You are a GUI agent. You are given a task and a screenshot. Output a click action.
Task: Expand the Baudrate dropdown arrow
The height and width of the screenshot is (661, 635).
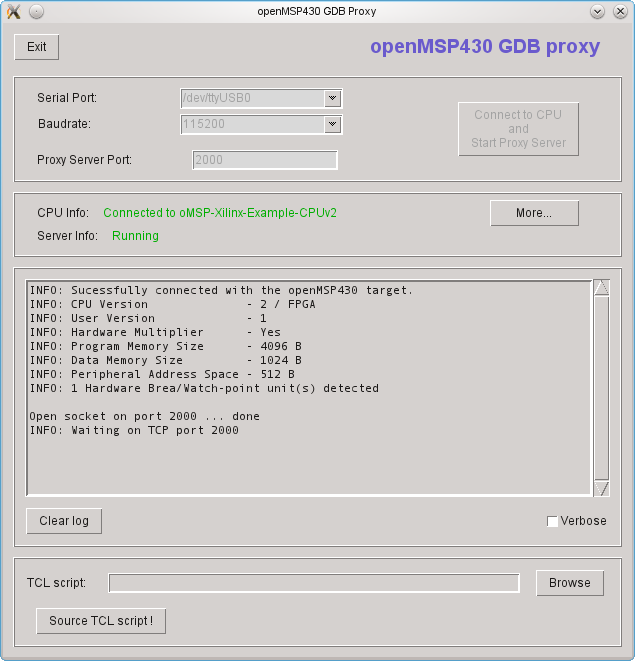(x=333, y=124)
